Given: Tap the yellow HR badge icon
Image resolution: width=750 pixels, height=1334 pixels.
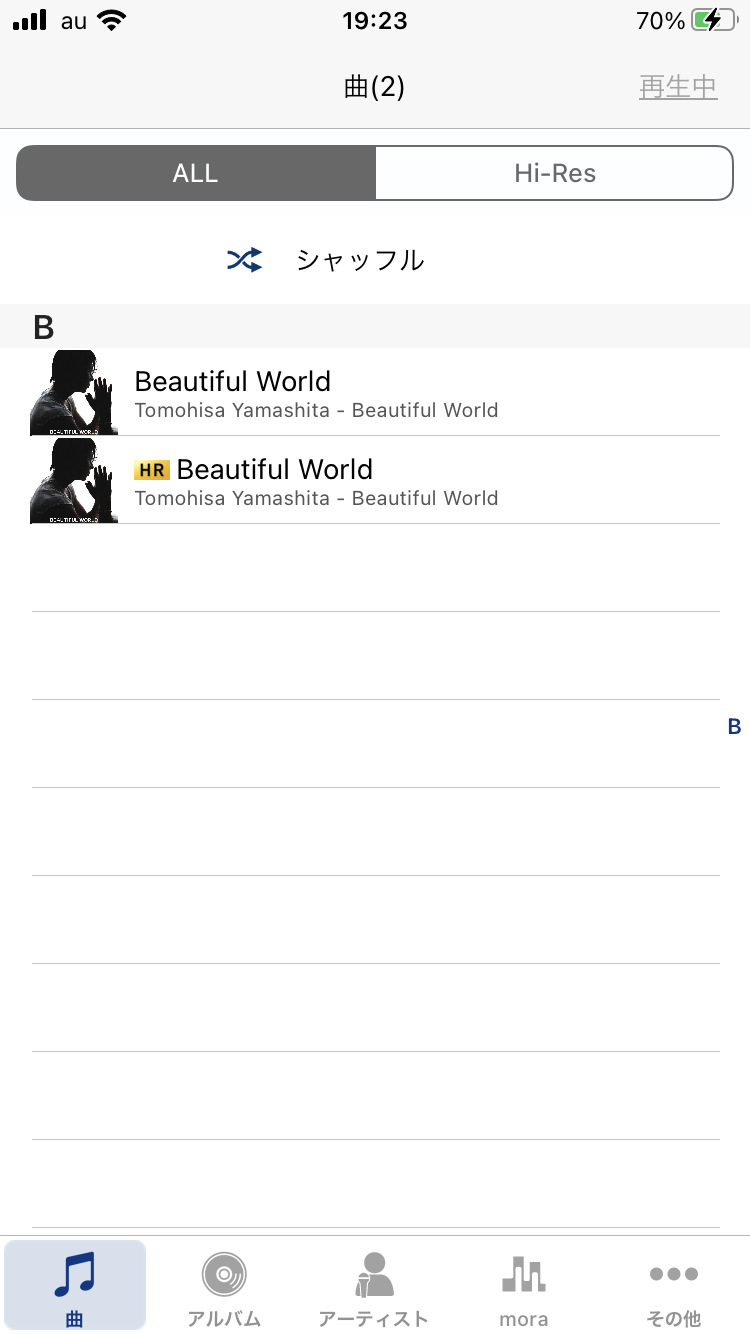Looking at the screenshot, I should point(152,469).
